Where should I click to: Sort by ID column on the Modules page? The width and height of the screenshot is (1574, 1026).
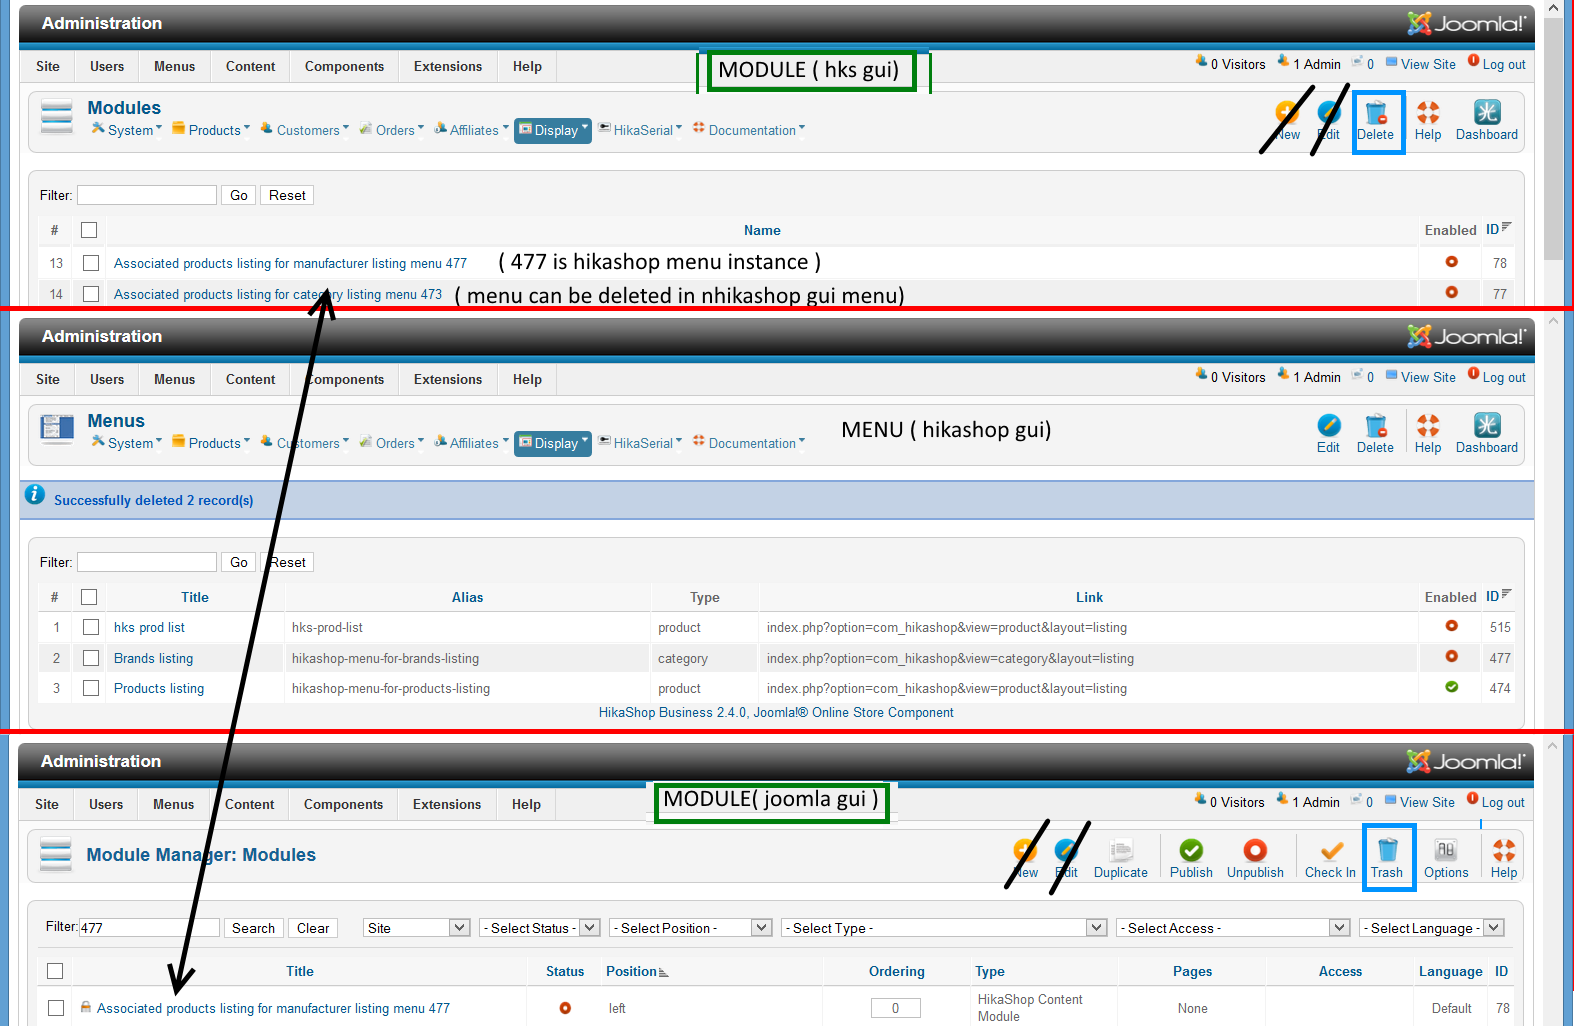point(1498,229)
